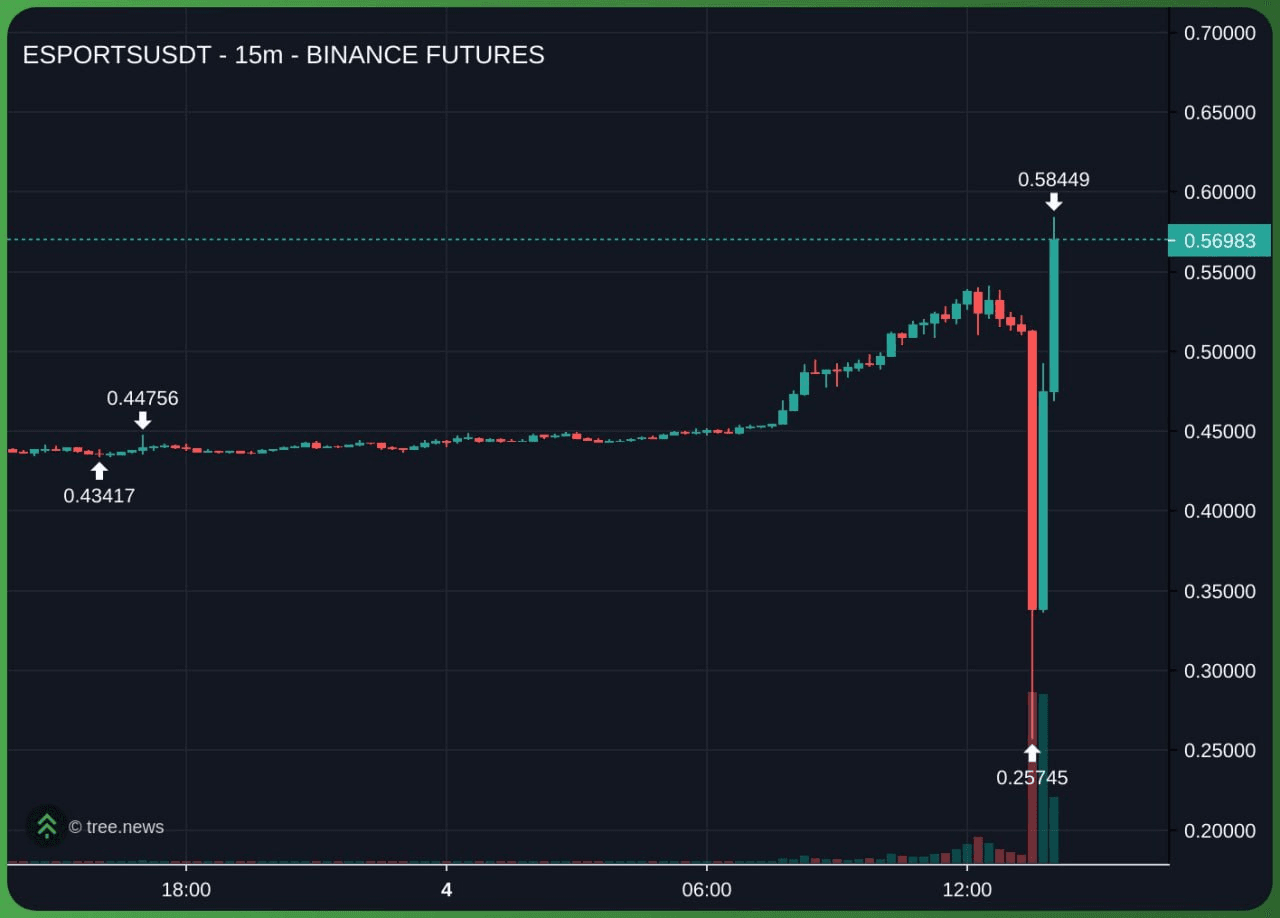Viewport: 1280px width, 918px height.
Task: Click the up arrow above 0.25745
Action: pos(1032,753)
